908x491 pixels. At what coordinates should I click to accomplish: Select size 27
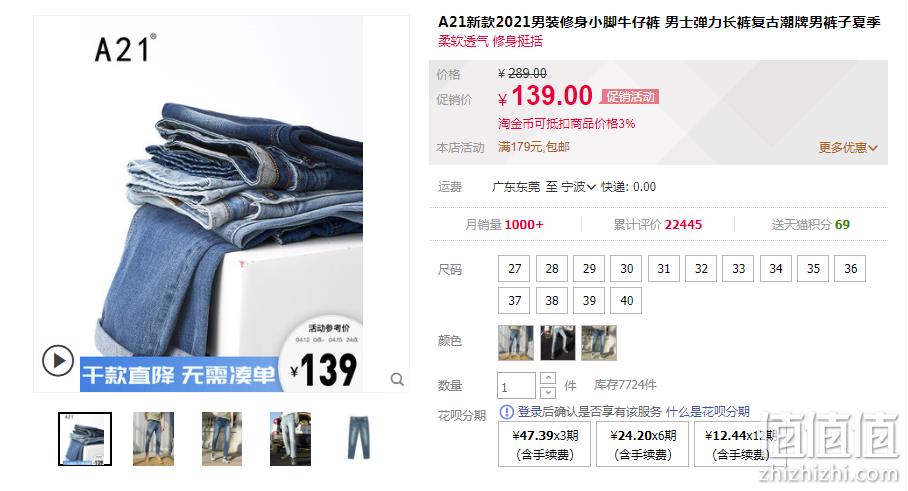click(515, 269)
